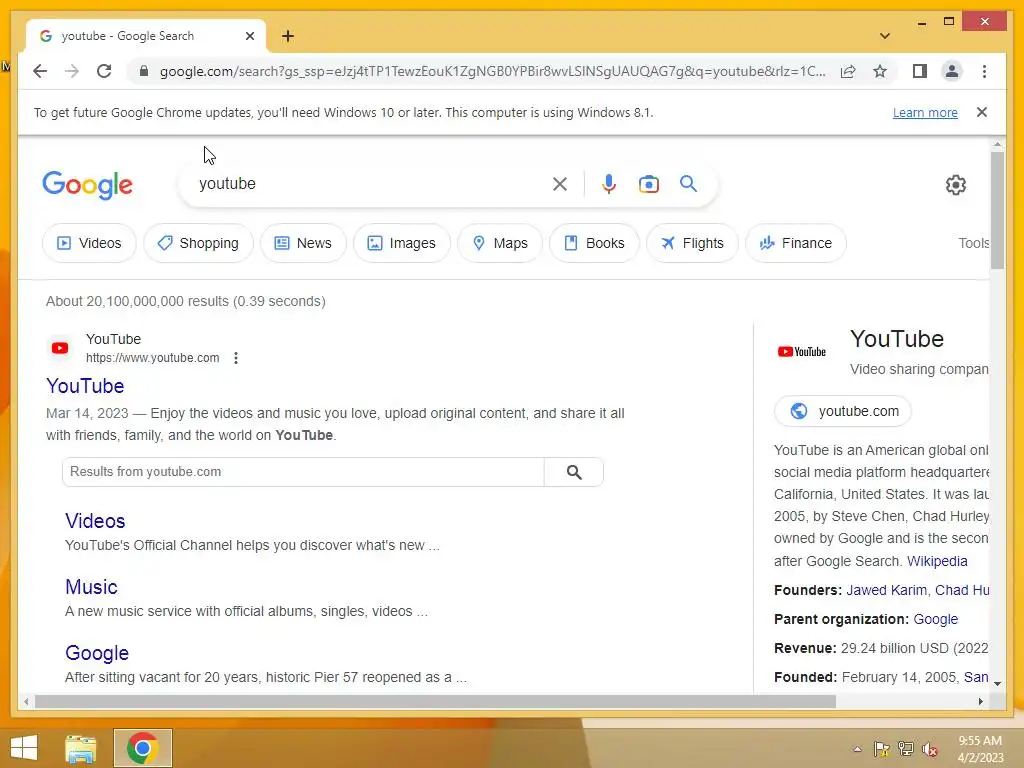Click the horizontal scrollbar thumb
1024x768 pixels.
point(435,702)
